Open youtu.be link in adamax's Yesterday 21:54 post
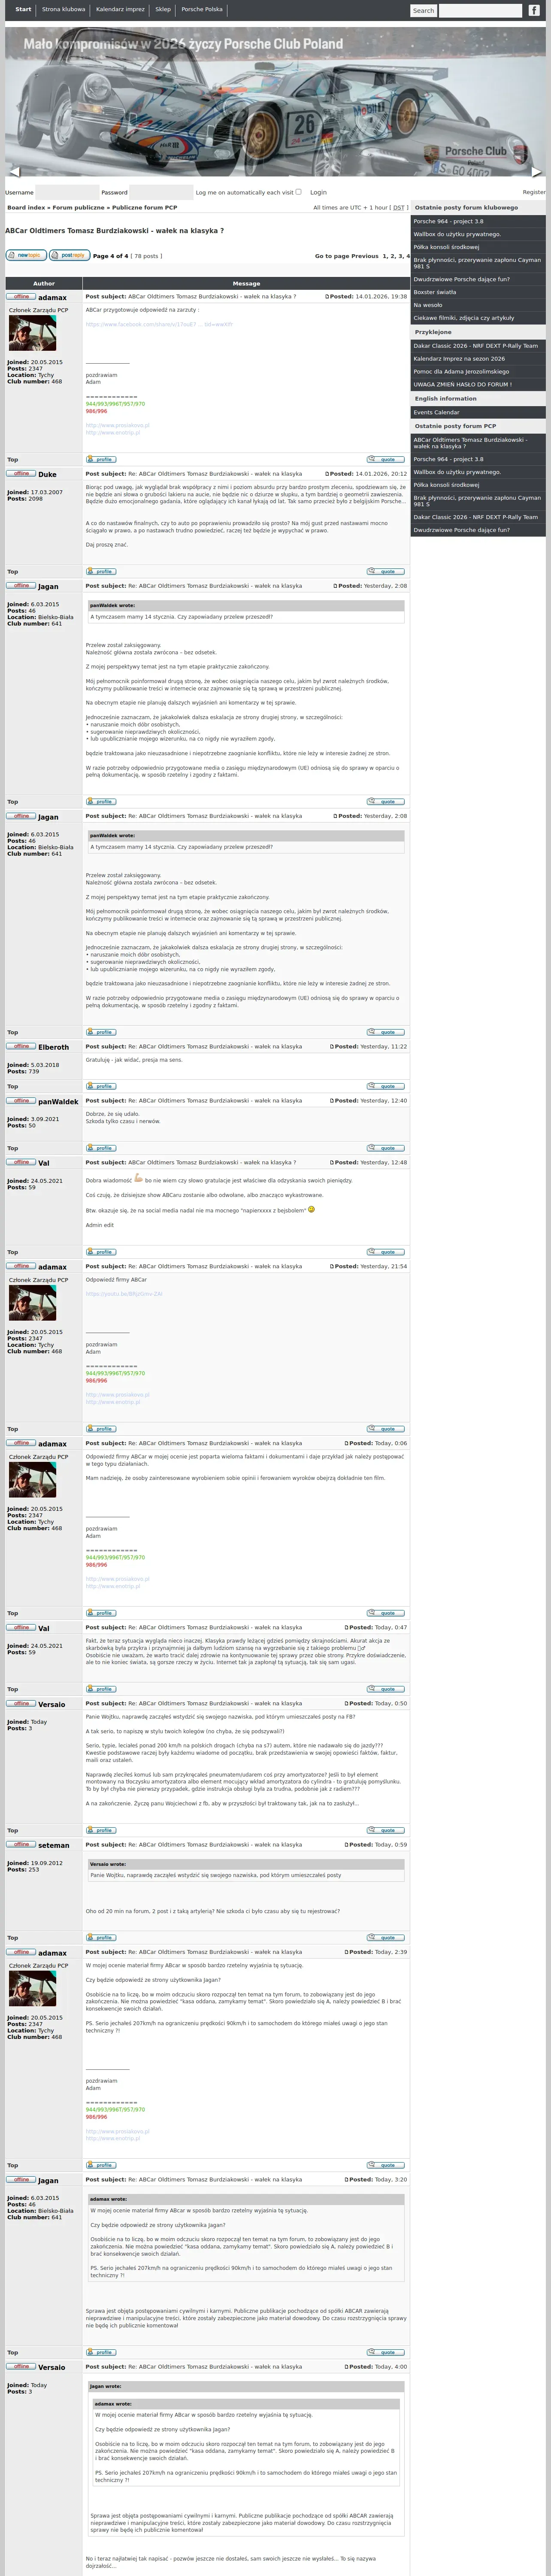The image size is (551, 2576). pyautogui.click(x=124, y=1293)
